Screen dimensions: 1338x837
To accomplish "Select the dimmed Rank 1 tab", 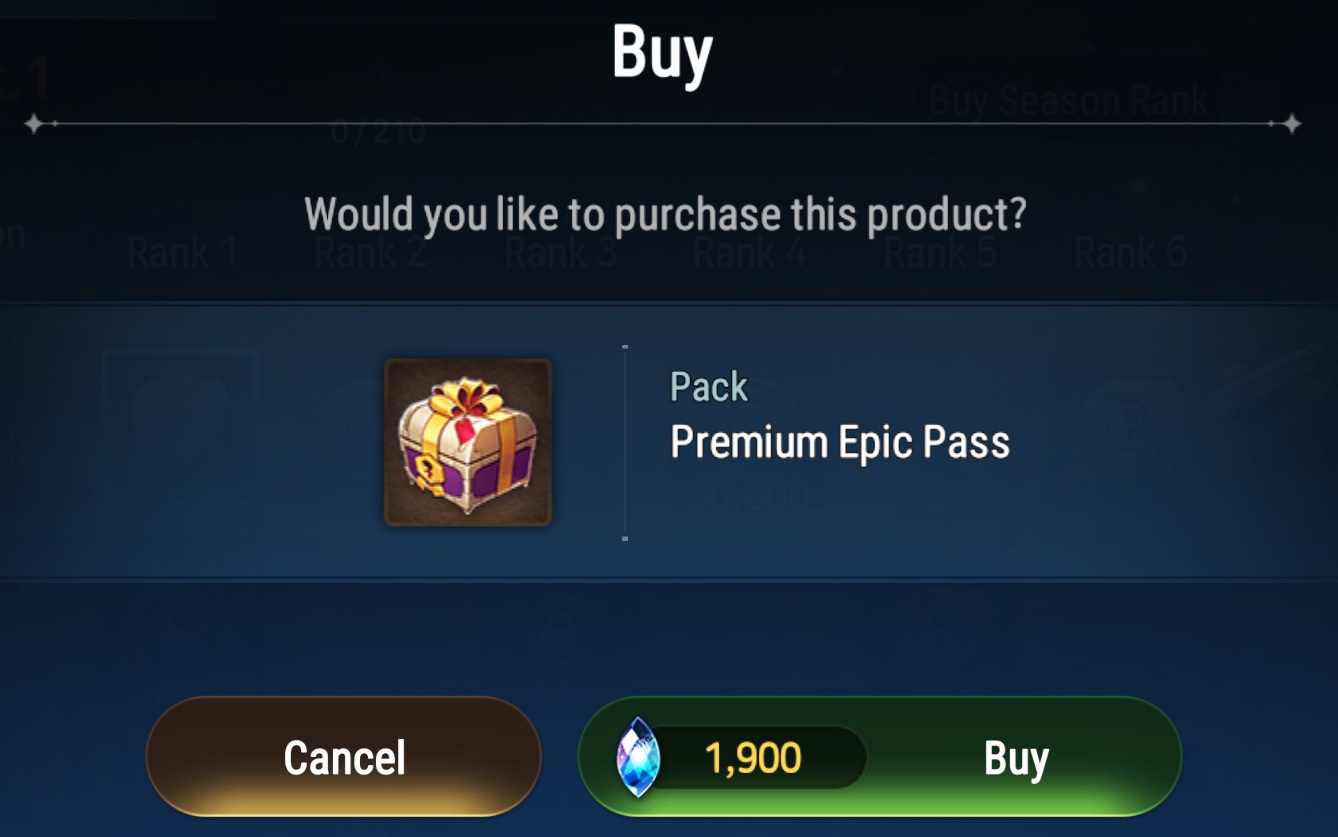I will coord(183,252).
